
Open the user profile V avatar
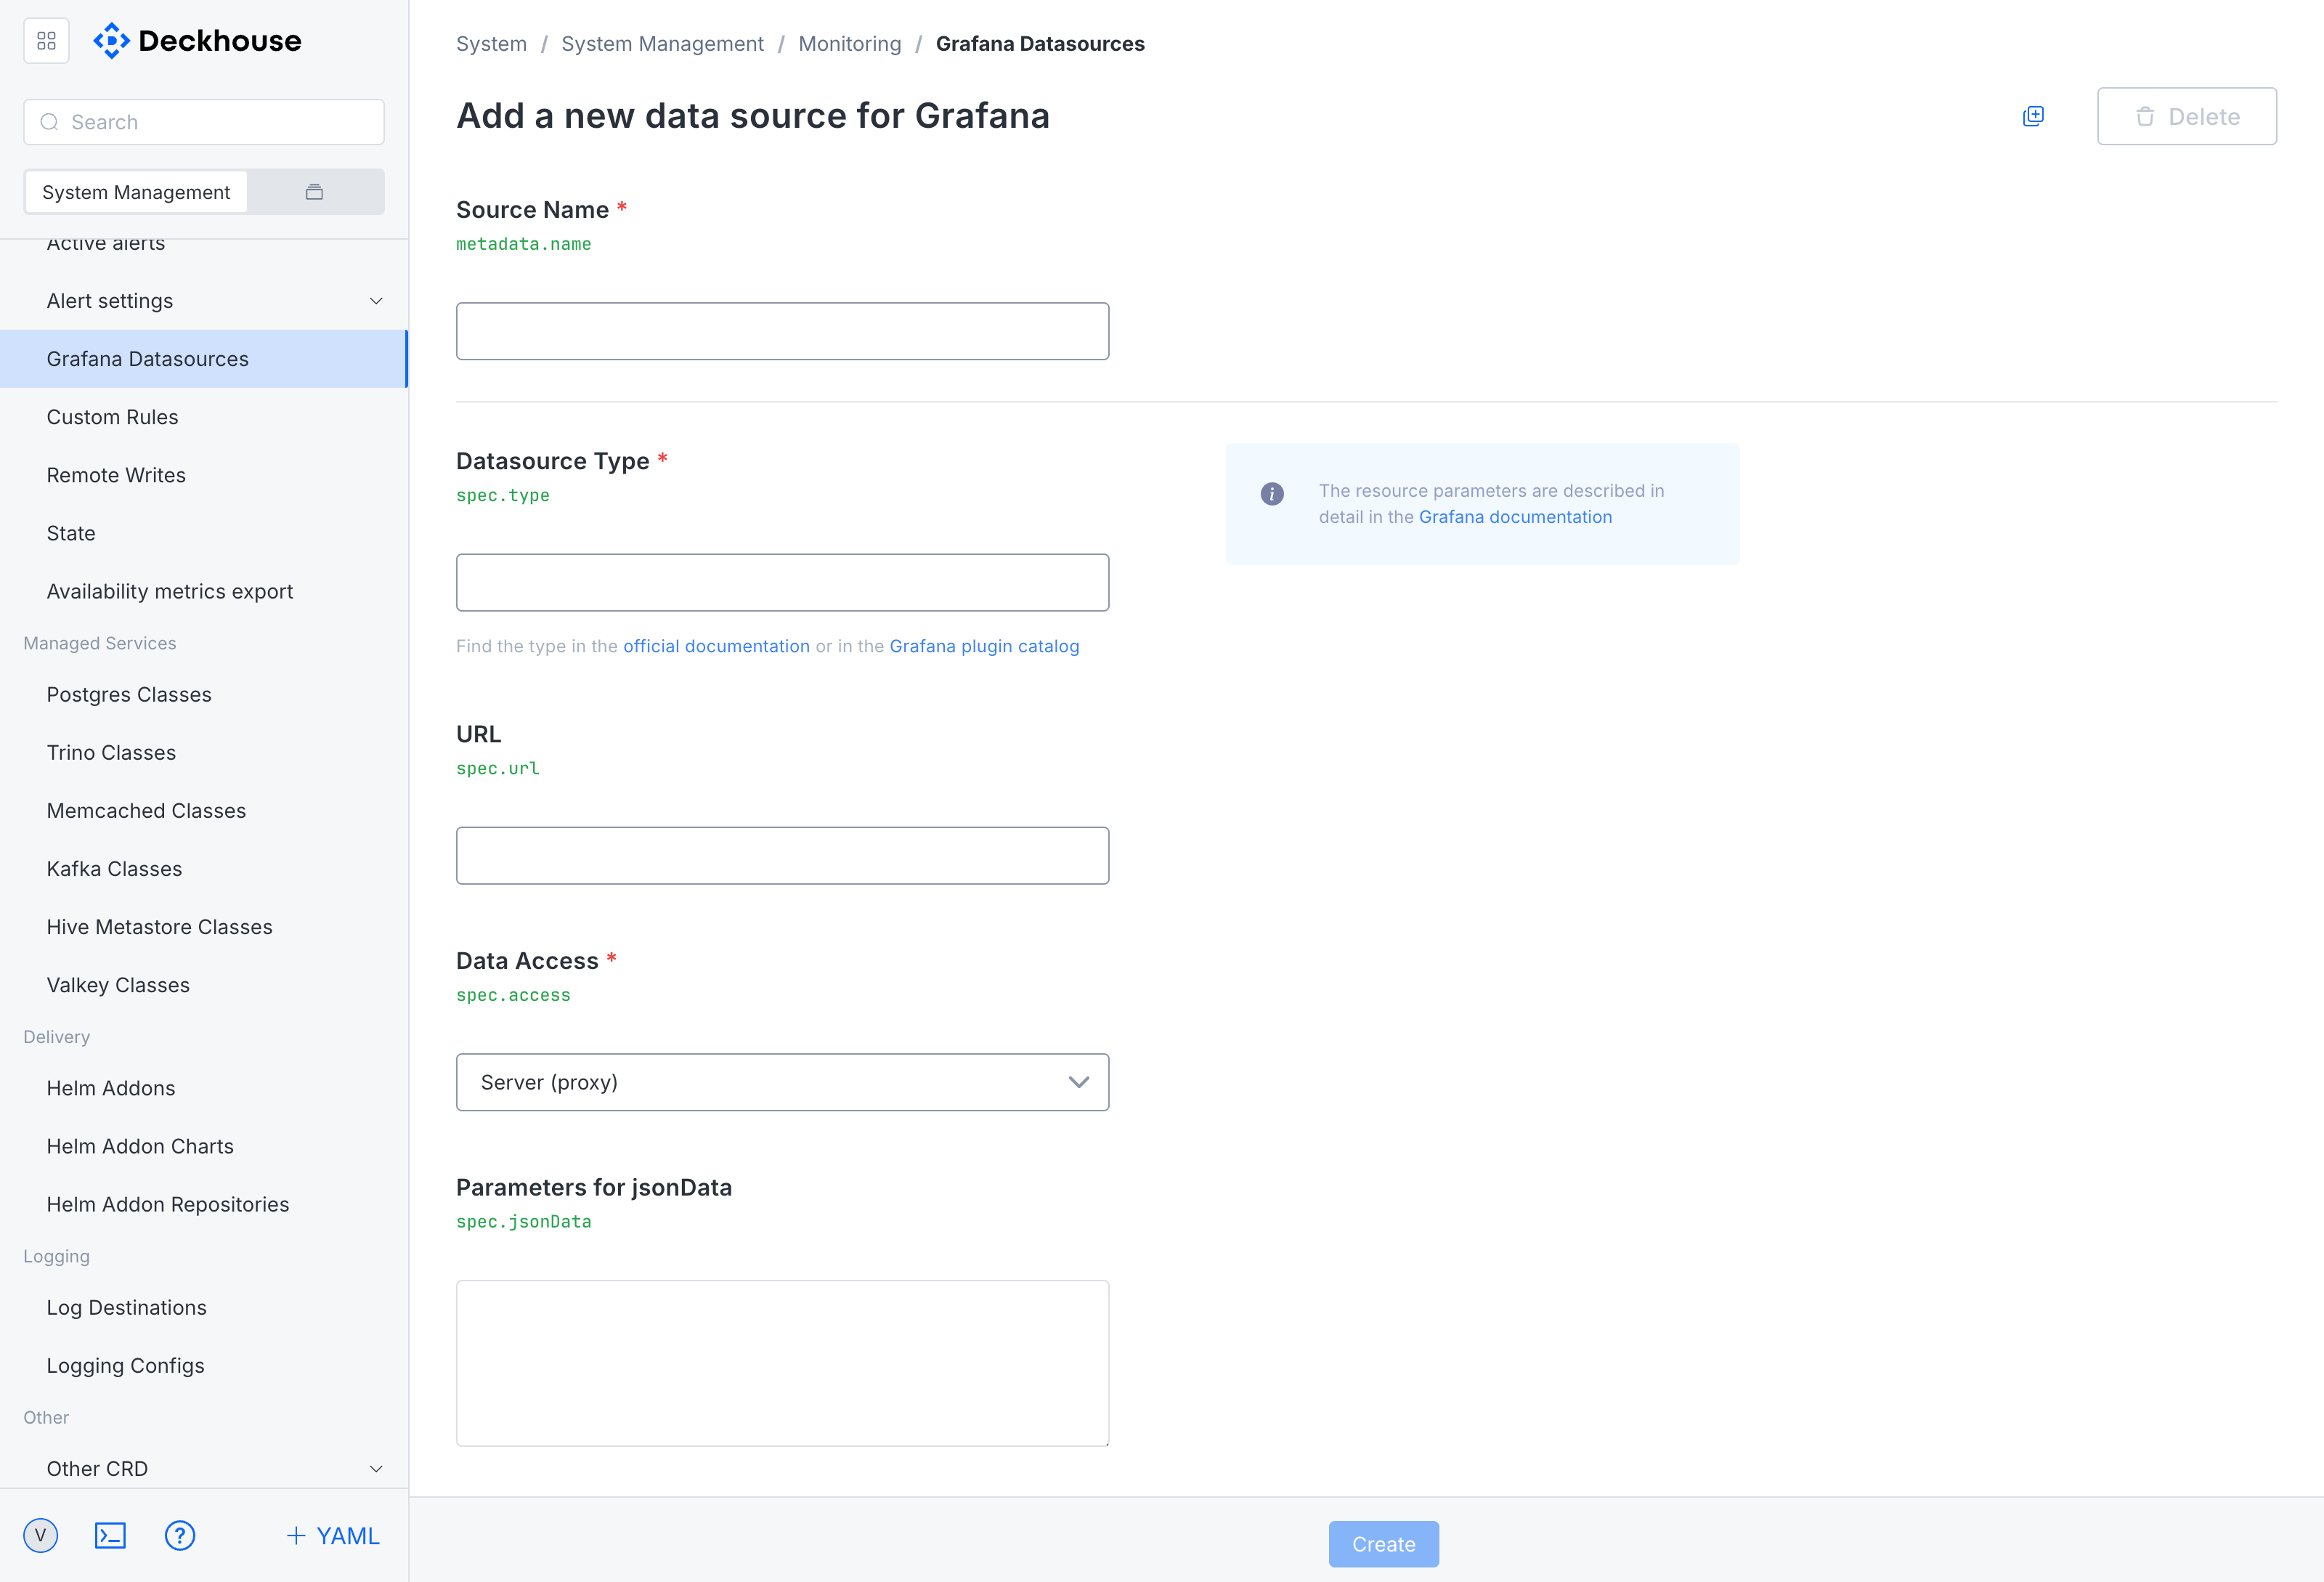41,1535
